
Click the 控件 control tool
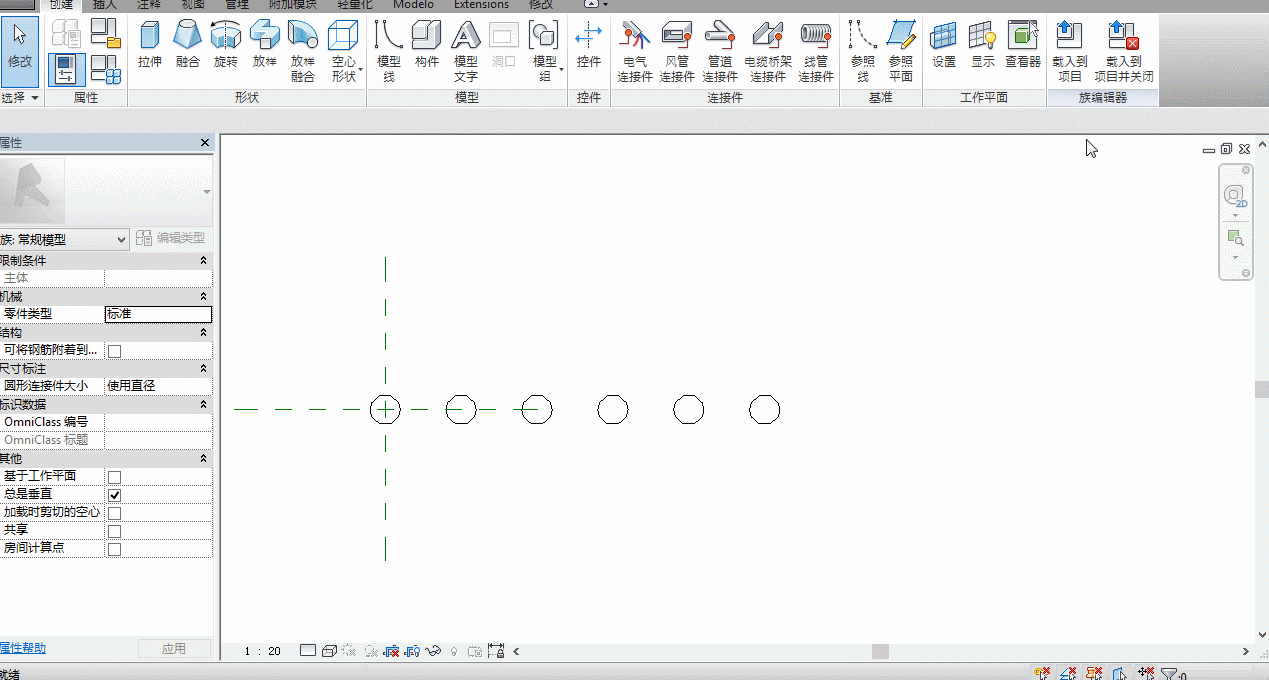pos(589,45)
